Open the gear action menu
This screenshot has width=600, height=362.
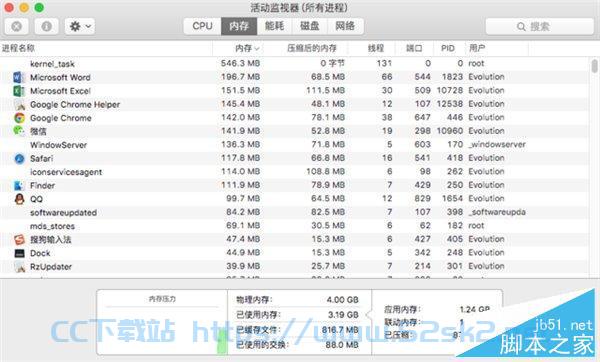80,26
